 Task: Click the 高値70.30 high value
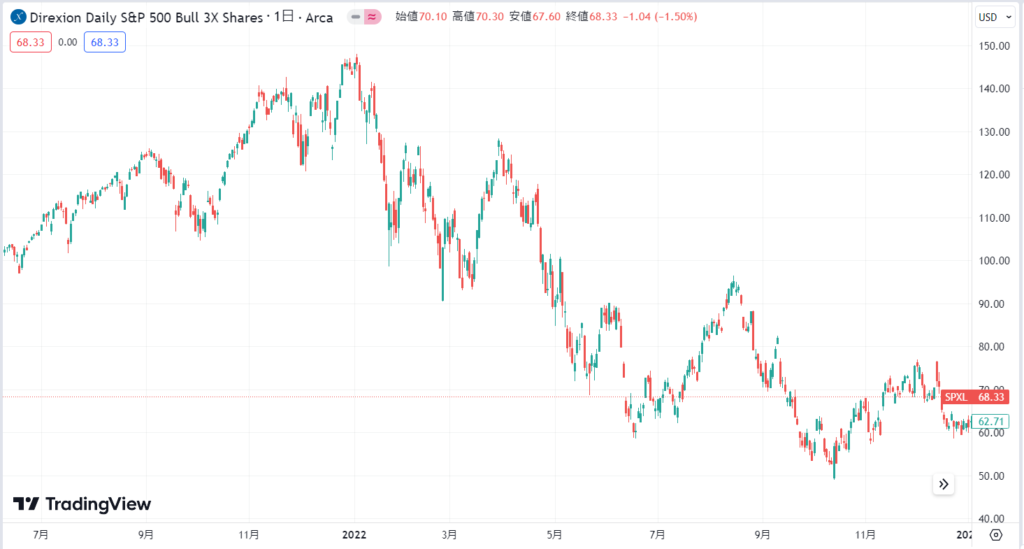click(x=478, y=17)
